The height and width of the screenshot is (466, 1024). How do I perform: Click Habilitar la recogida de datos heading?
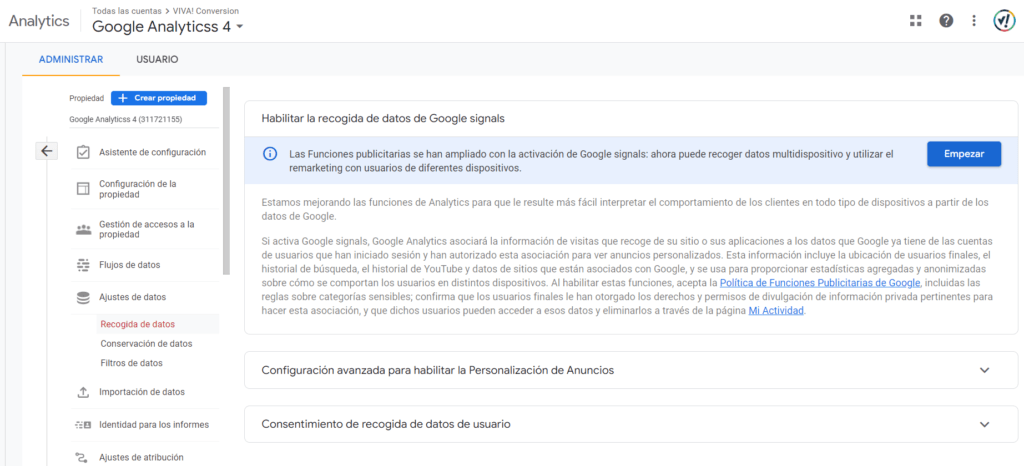[x=383, y=119]
